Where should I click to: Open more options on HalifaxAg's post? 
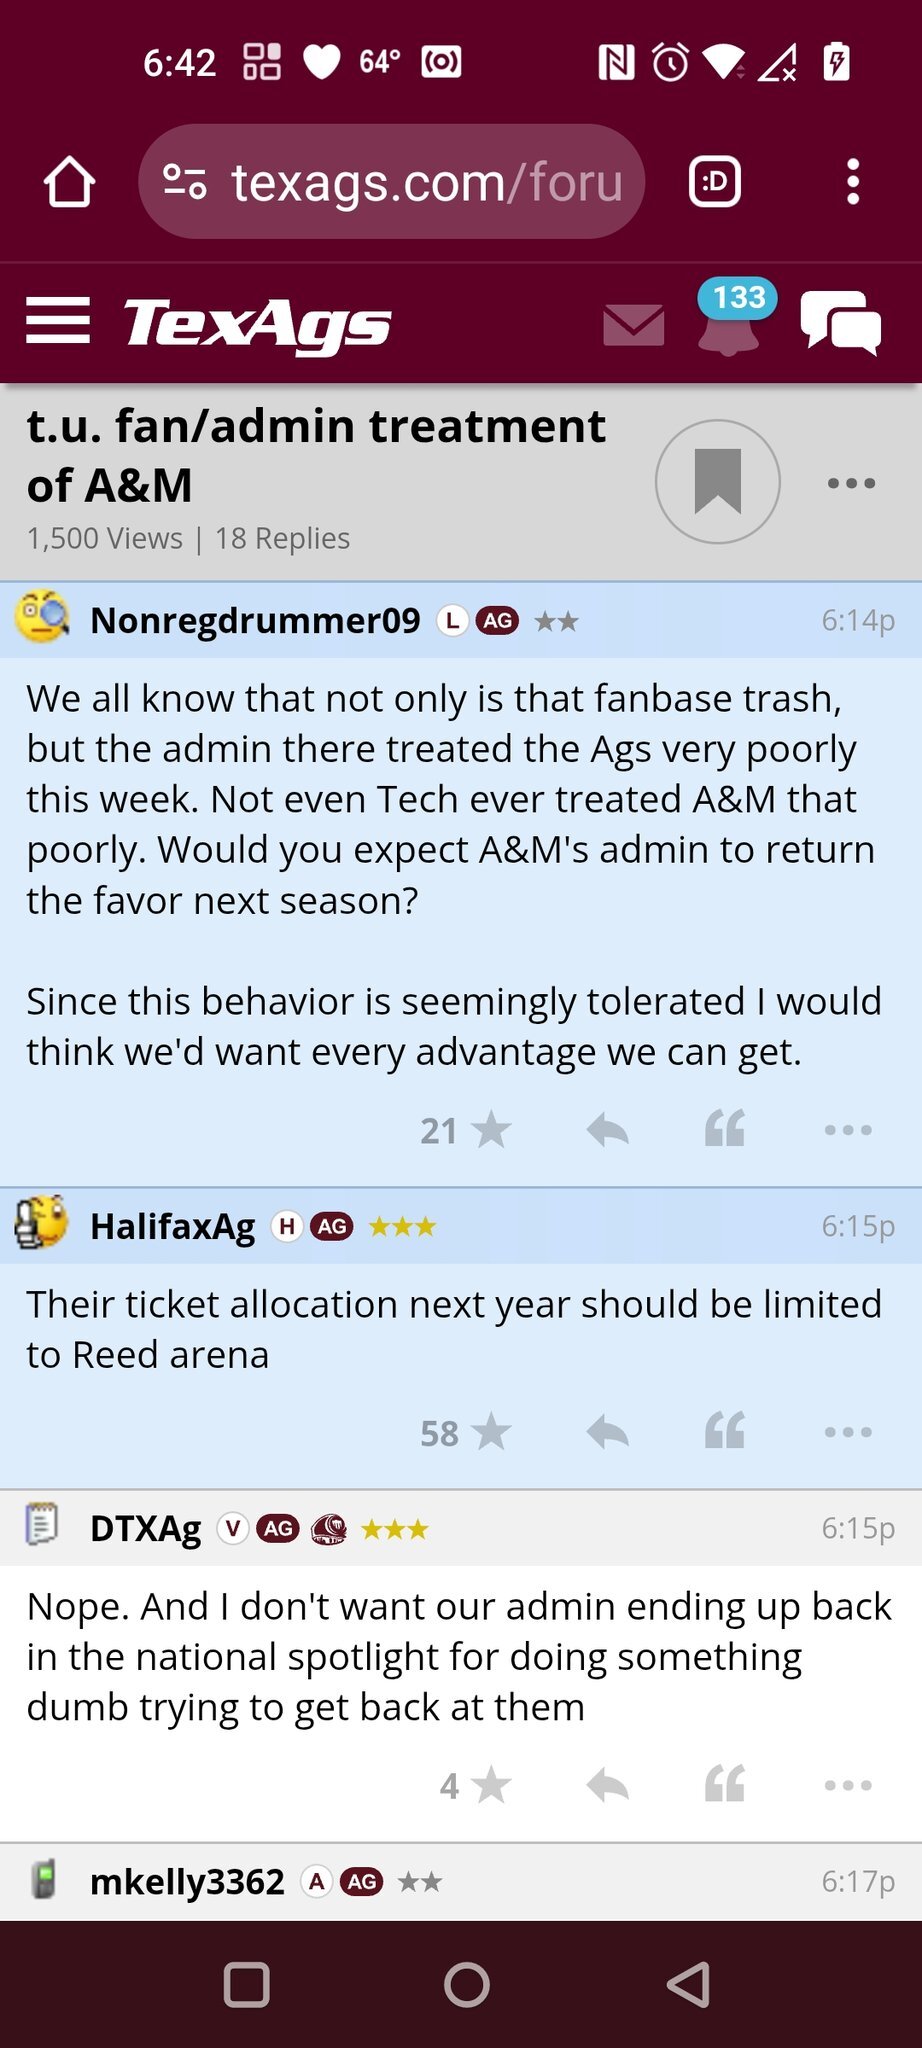(x=848, y=1433)
